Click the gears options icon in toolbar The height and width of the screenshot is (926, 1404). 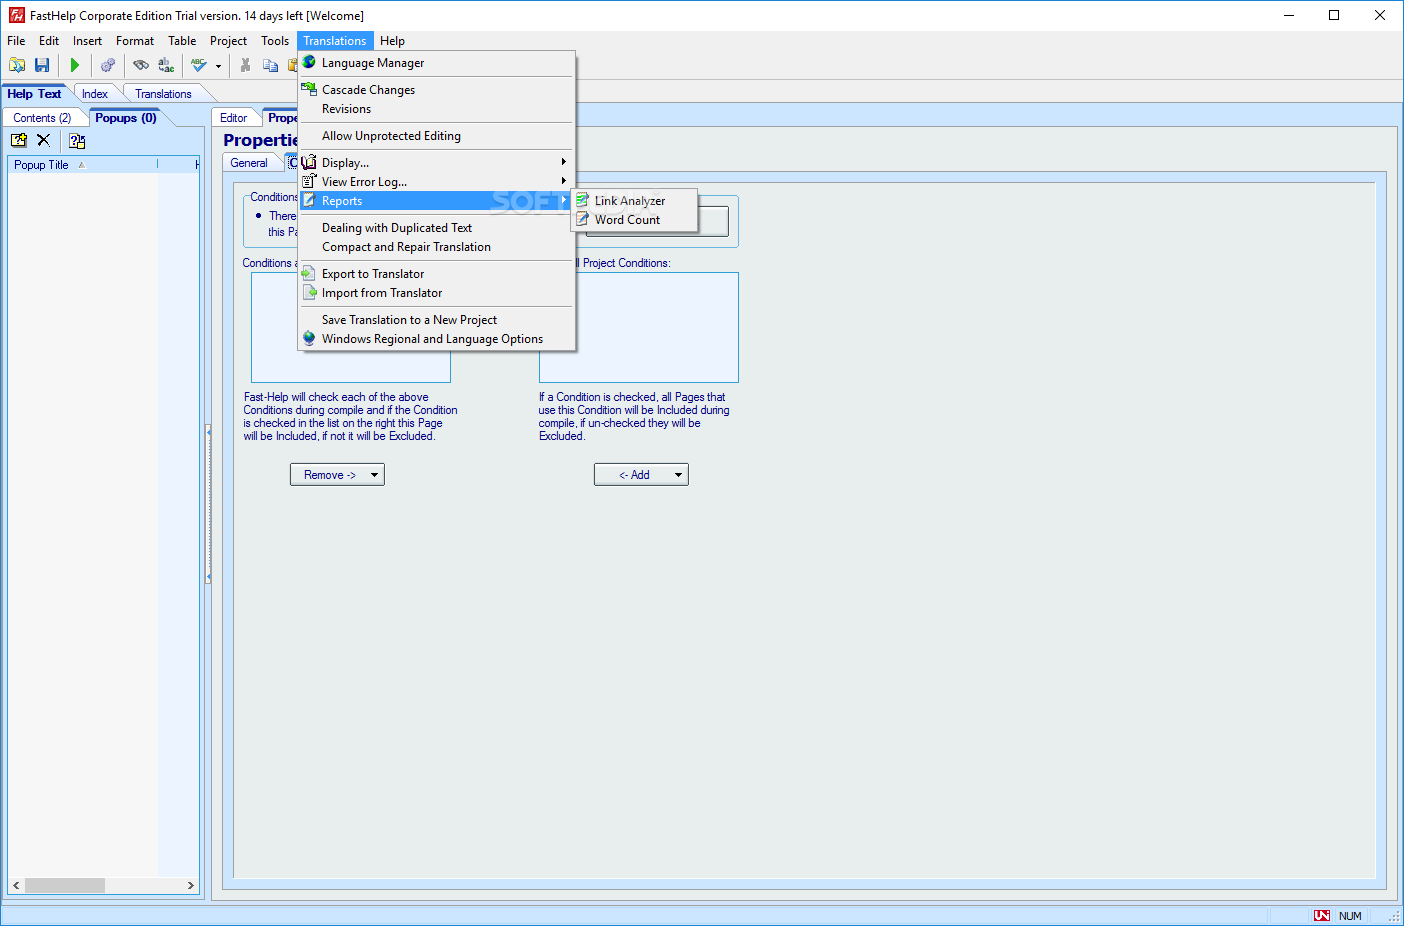coord(108,65)
